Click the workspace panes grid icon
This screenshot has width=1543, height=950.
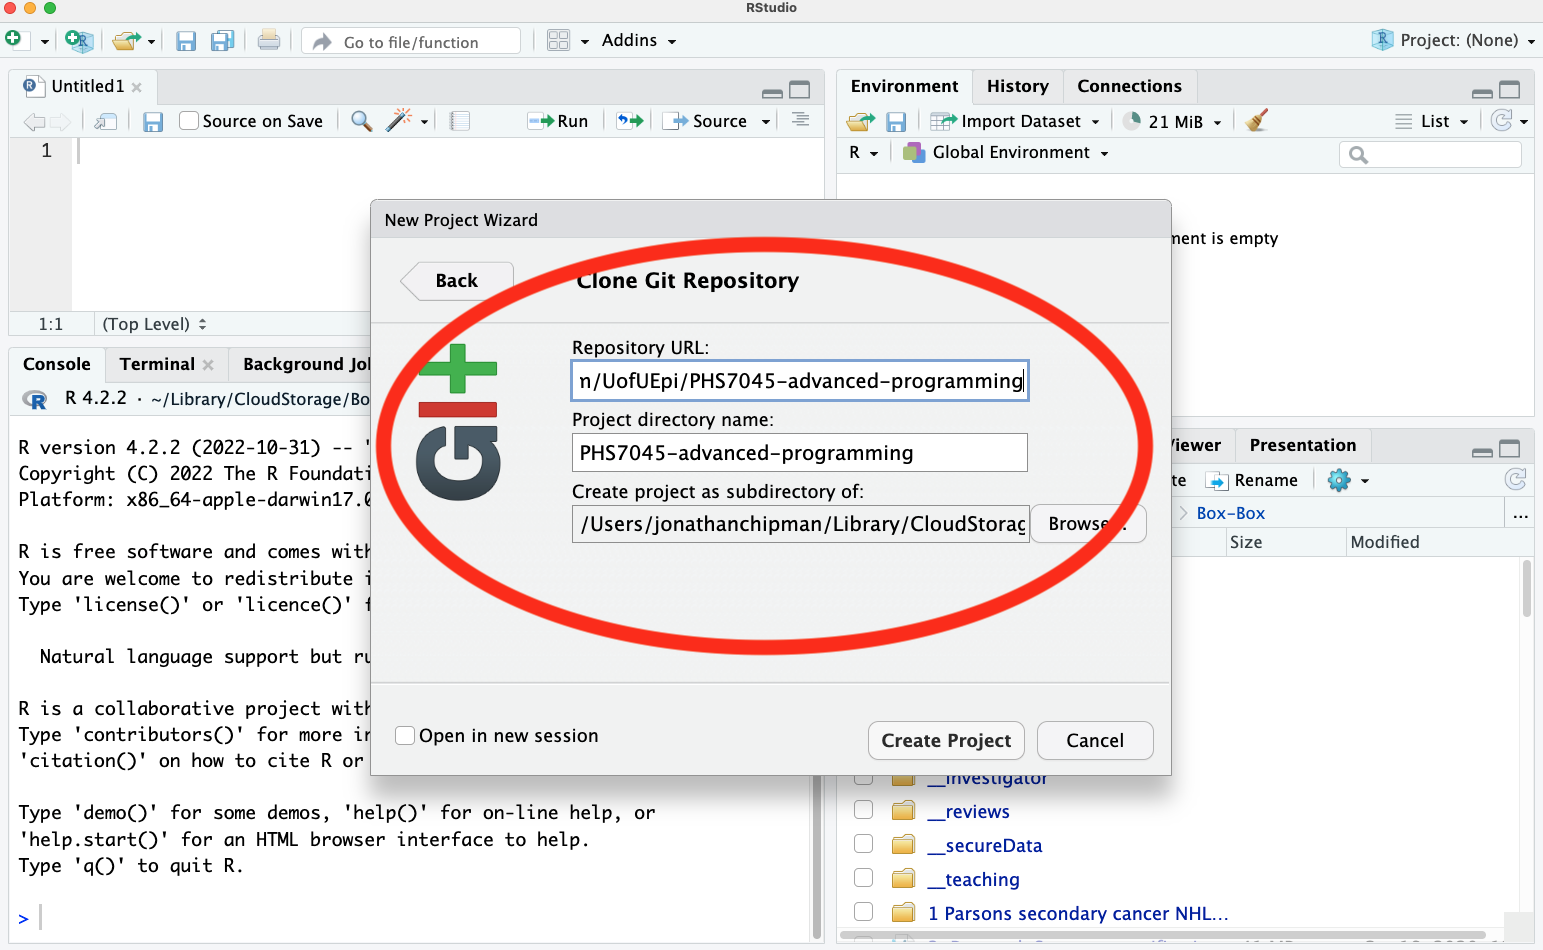pyautogui.click(x=558, y=41)
